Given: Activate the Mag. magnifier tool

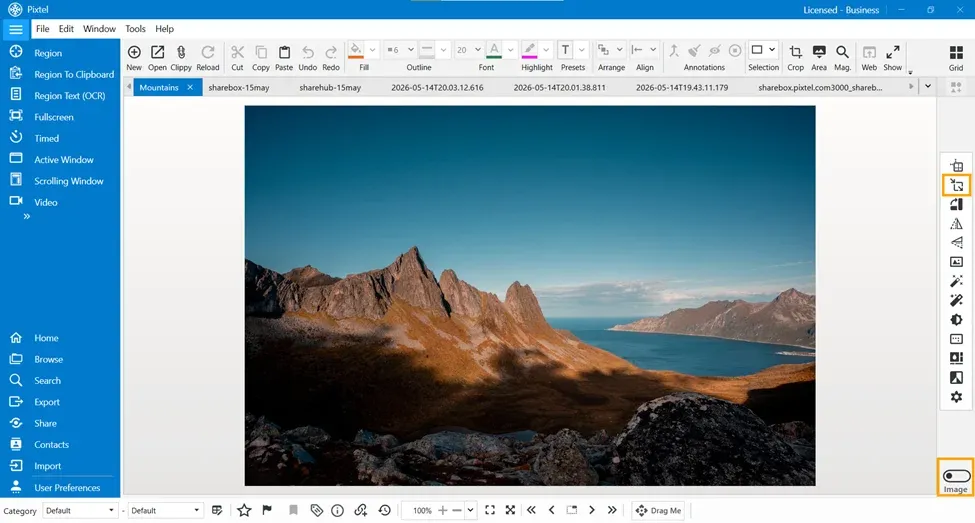Looking at the screenshot, I should coord(842,52).
